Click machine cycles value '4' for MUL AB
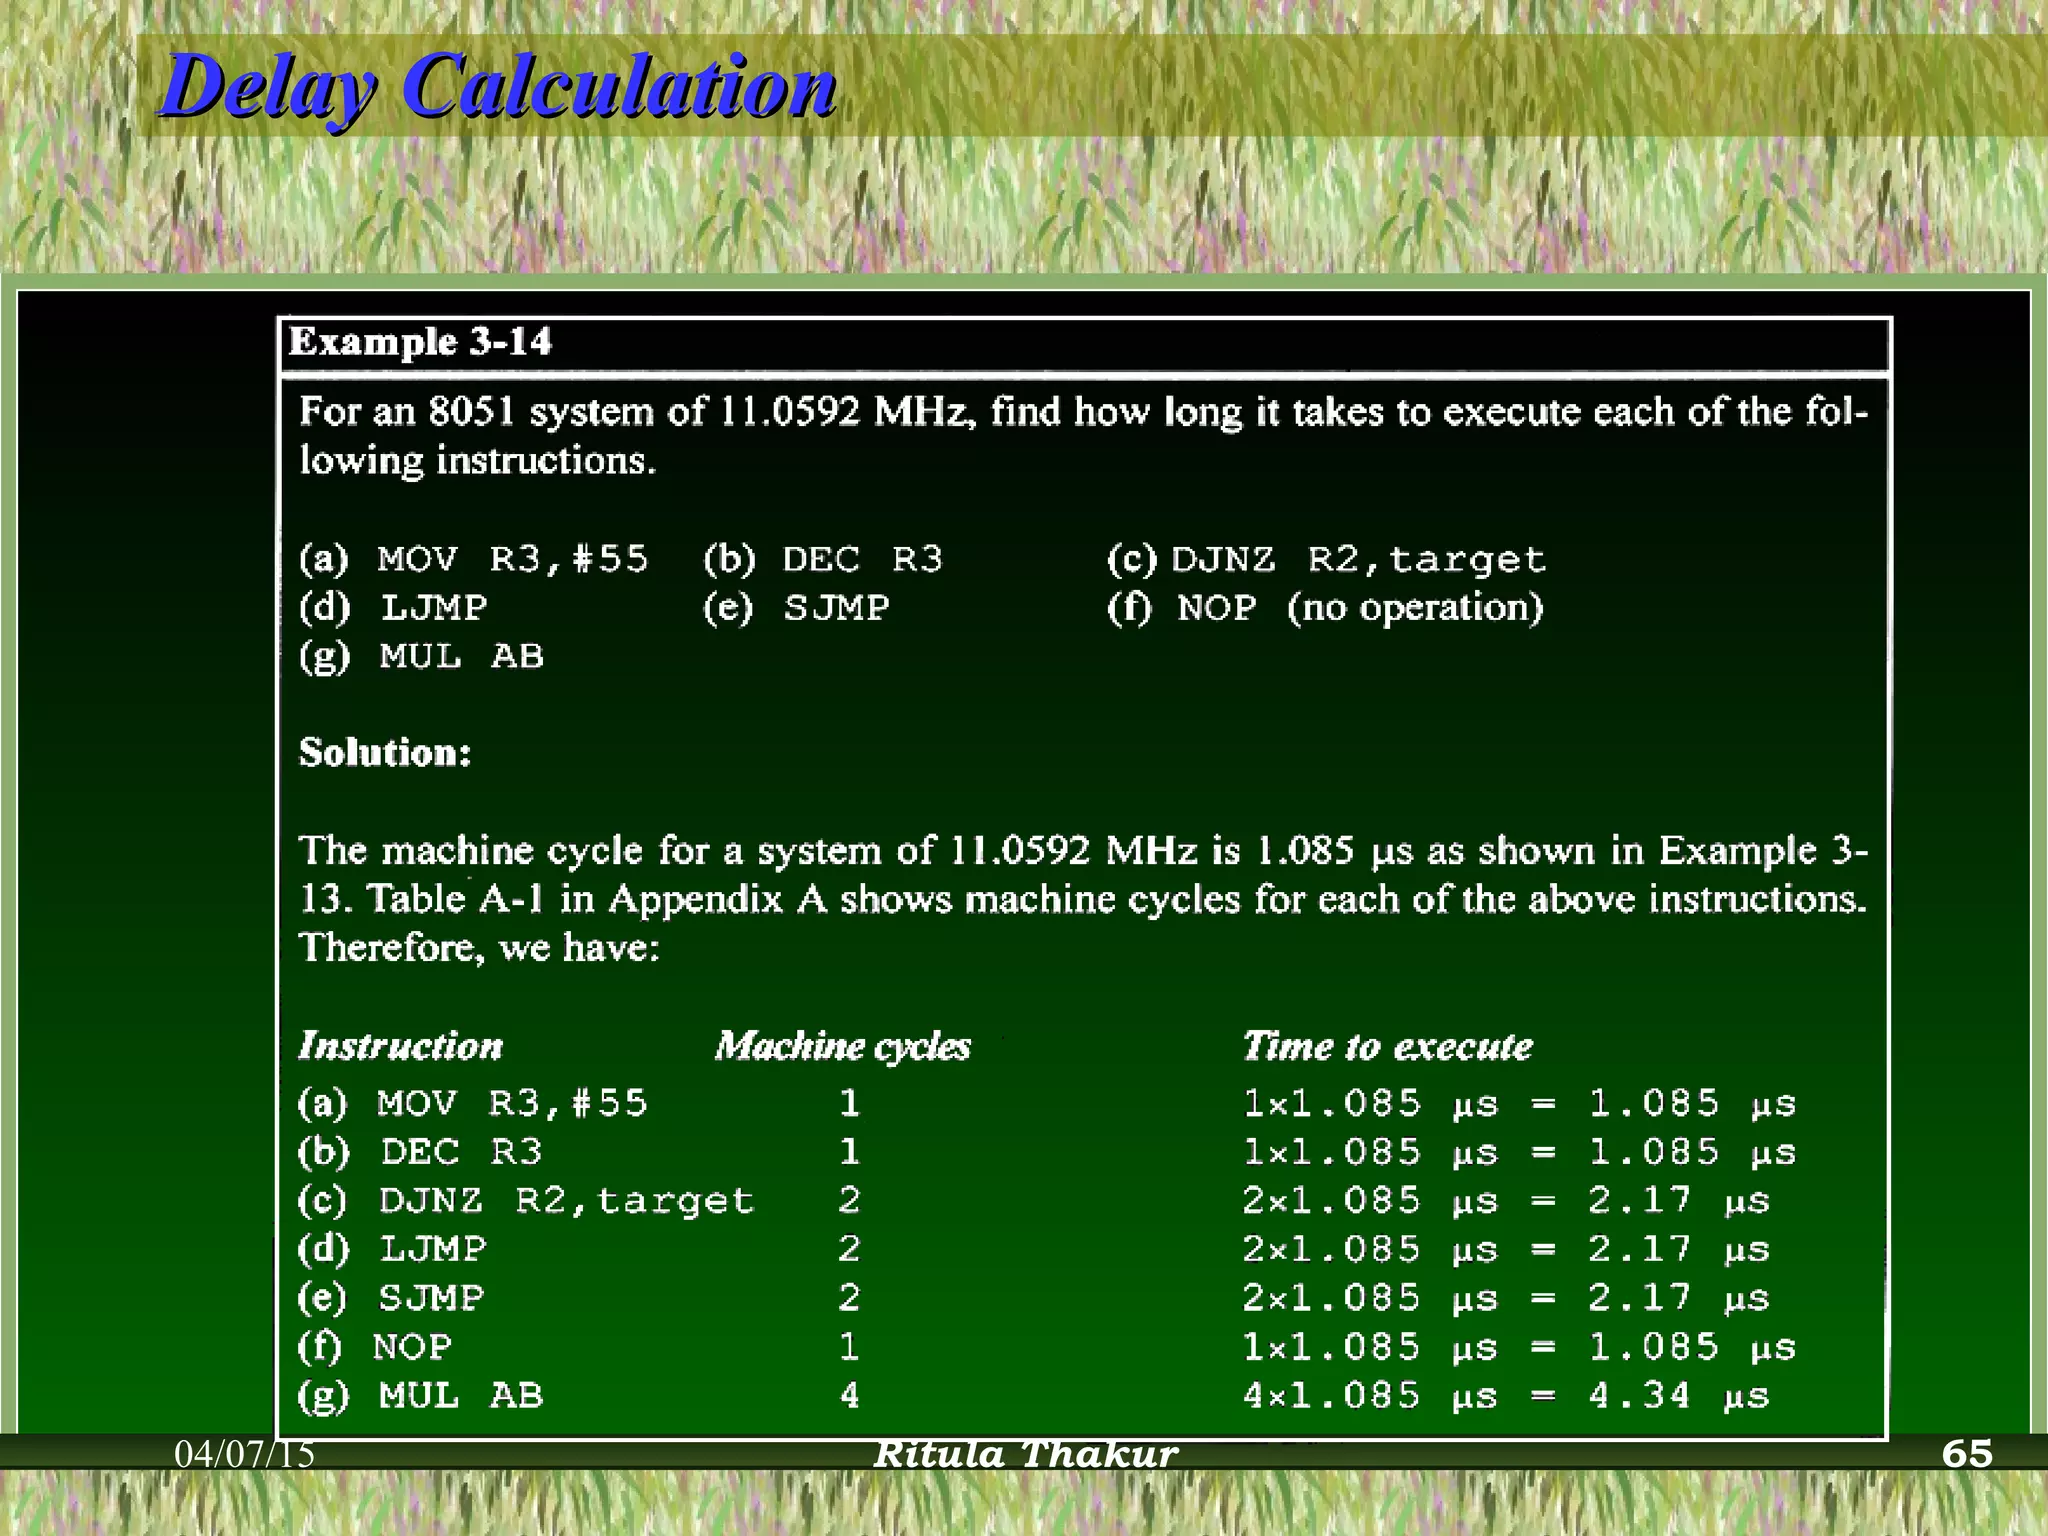Screen dimensions: 2048x1536 click(x=849, y=1395)
